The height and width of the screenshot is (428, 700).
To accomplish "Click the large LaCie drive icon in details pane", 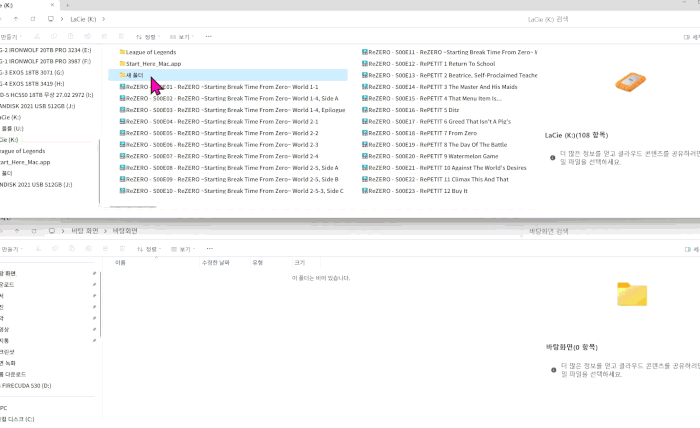I will tap(631, 88).
